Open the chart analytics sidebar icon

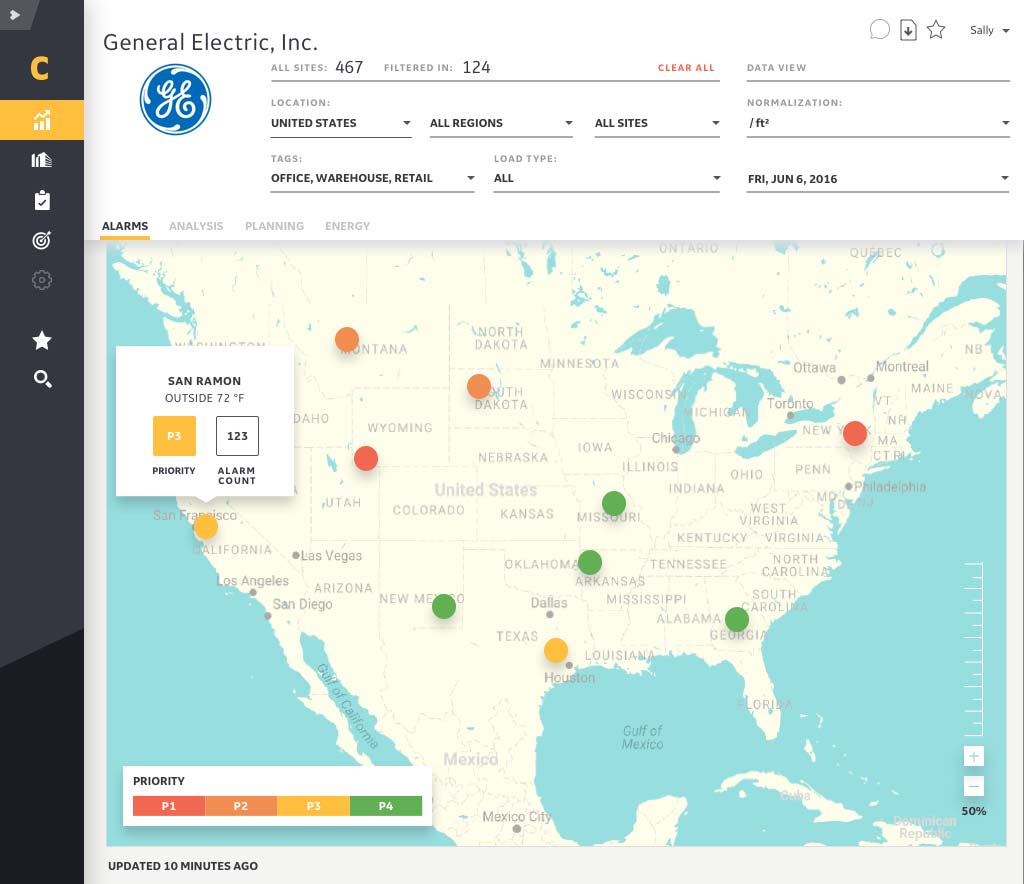point(42,120)
